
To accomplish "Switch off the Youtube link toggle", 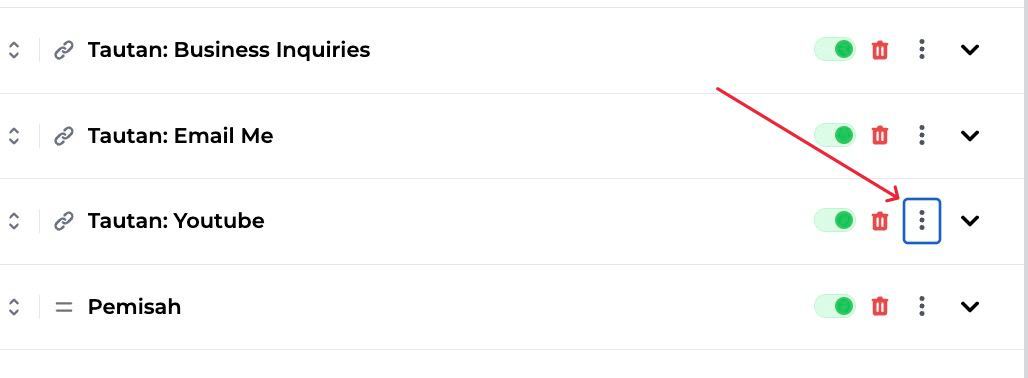I will tap(835, 220).
